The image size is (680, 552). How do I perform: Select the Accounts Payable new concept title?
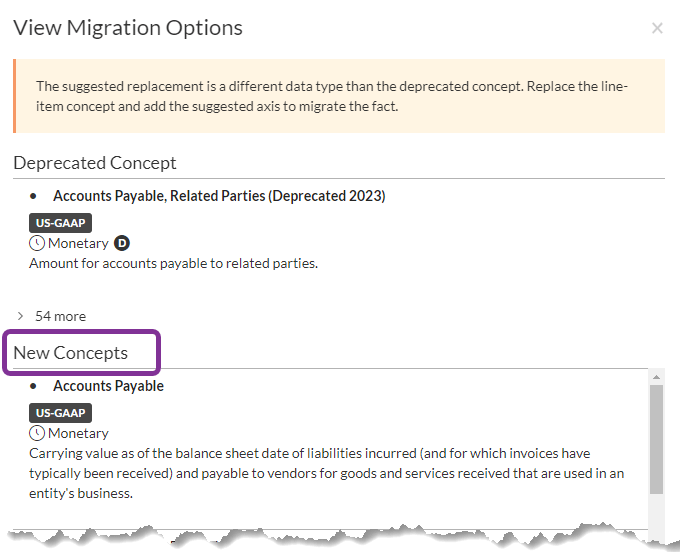coord(108,386)
